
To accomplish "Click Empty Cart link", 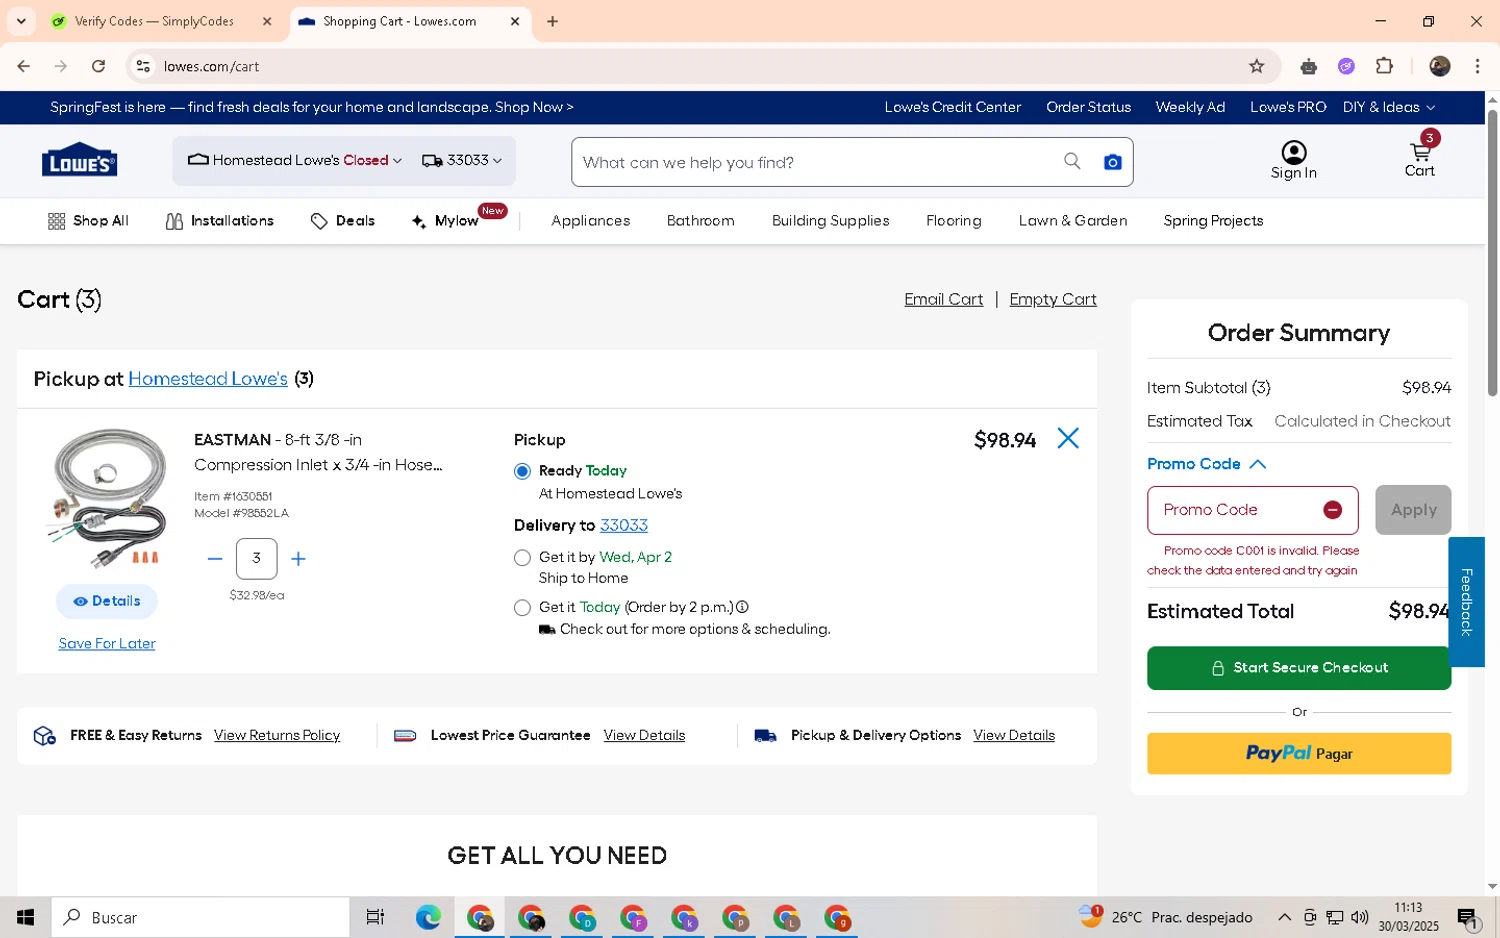I will pyautogui.click(x=1053, y=299).
